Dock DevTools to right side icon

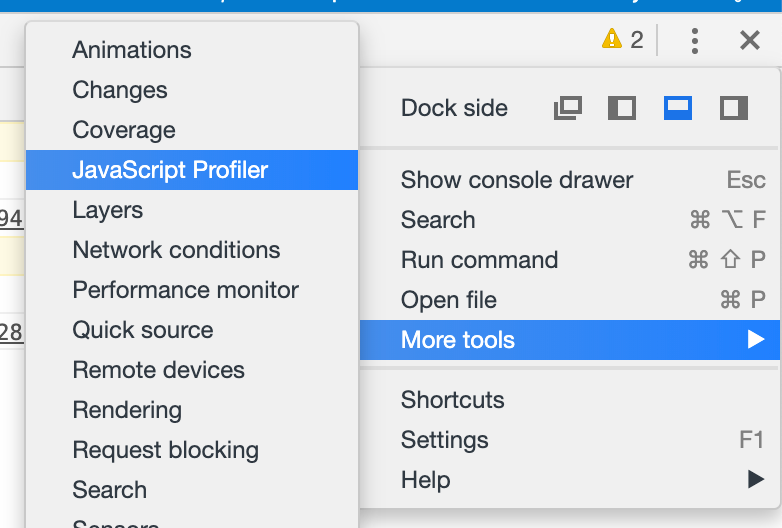(734, 108)
